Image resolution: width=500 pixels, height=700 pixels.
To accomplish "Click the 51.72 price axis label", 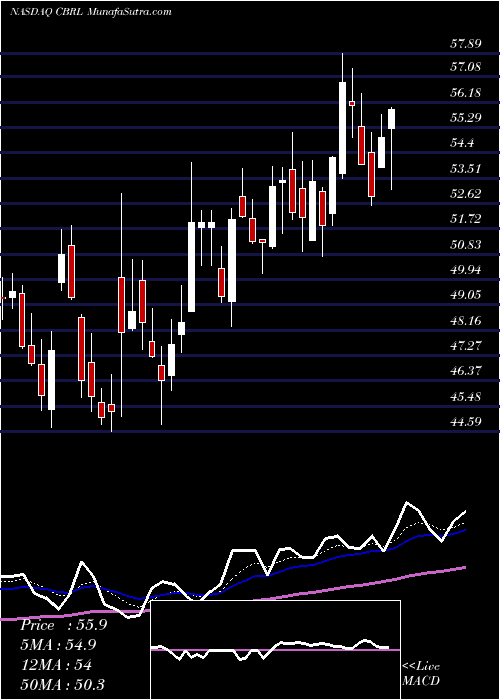I will point(465,219).
